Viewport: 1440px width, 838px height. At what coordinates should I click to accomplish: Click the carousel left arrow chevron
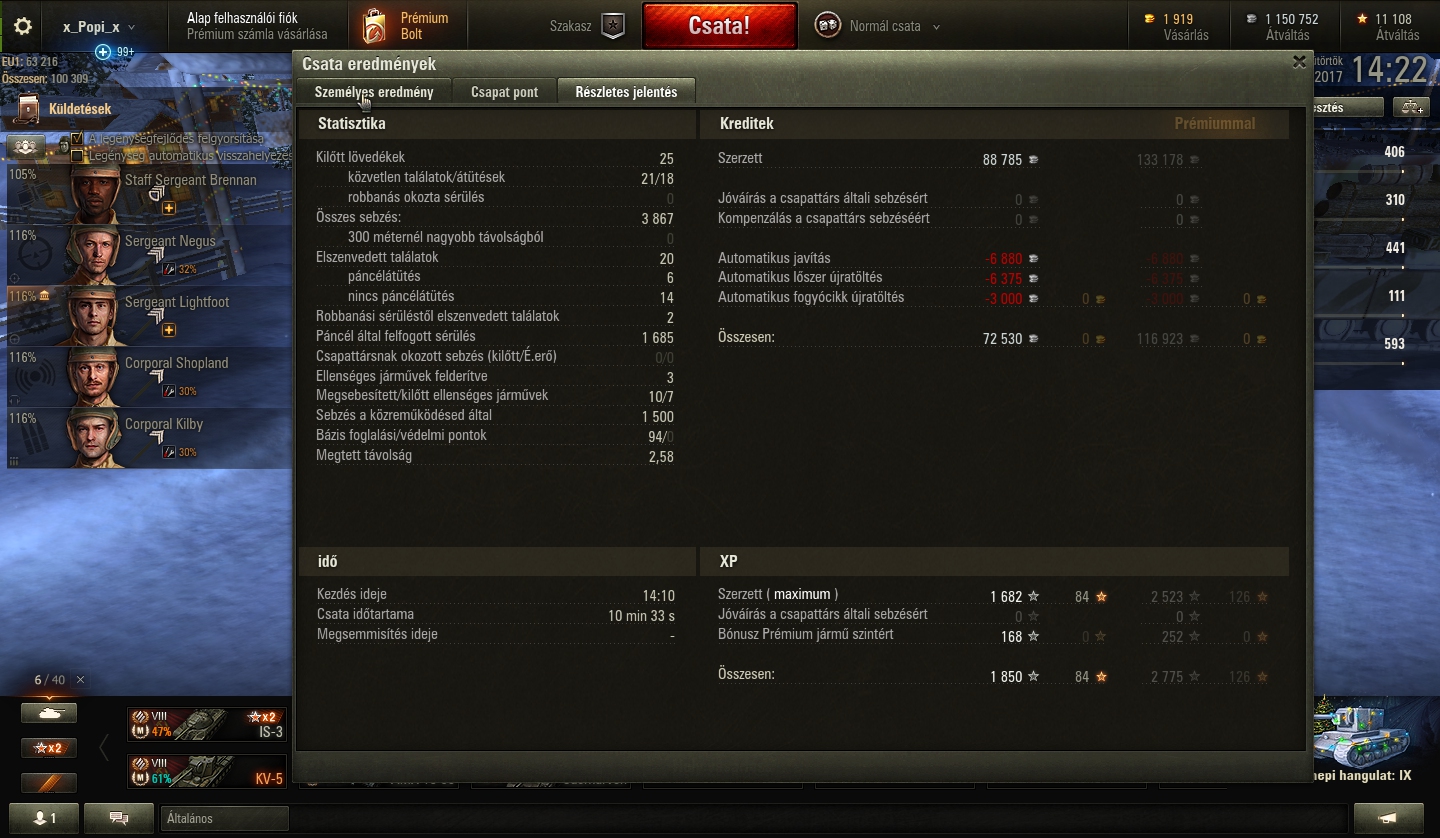coord(103,747)
